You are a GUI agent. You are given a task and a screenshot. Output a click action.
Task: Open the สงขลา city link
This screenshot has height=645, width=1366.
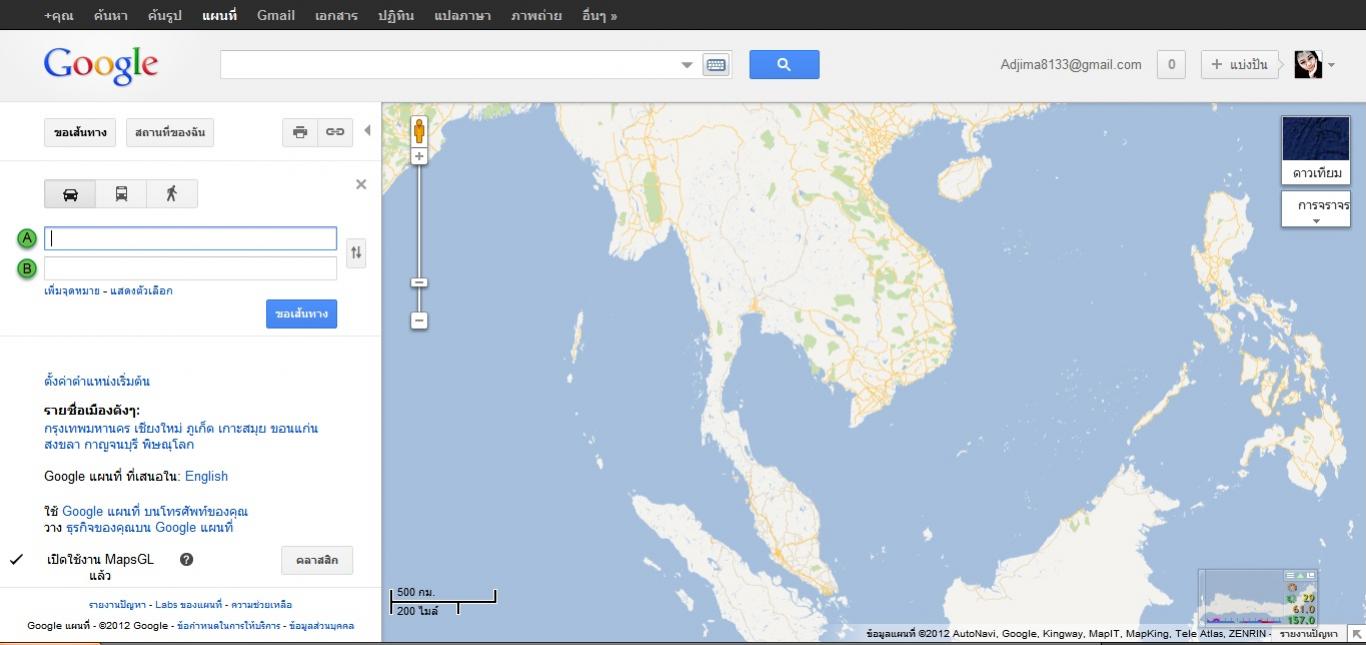63,445
